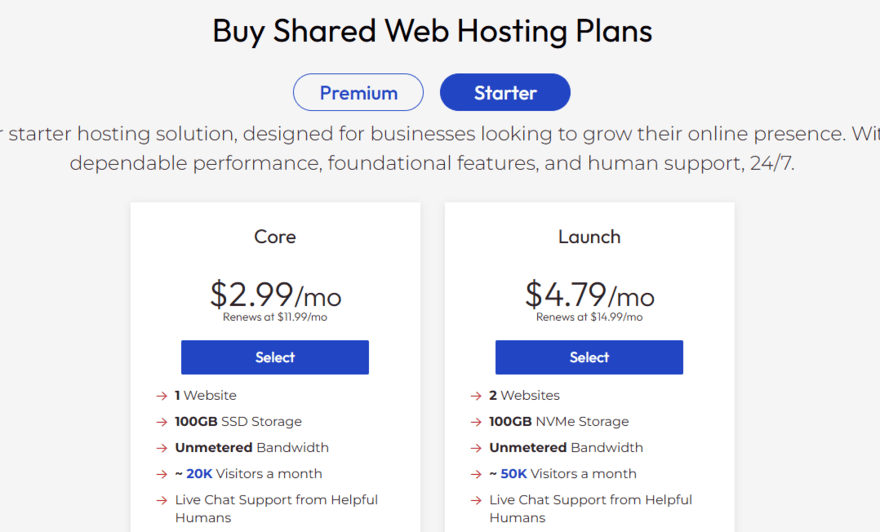
Task: Select the Core hosting plan
Action: pyautogui.click(x=275, y=357)
